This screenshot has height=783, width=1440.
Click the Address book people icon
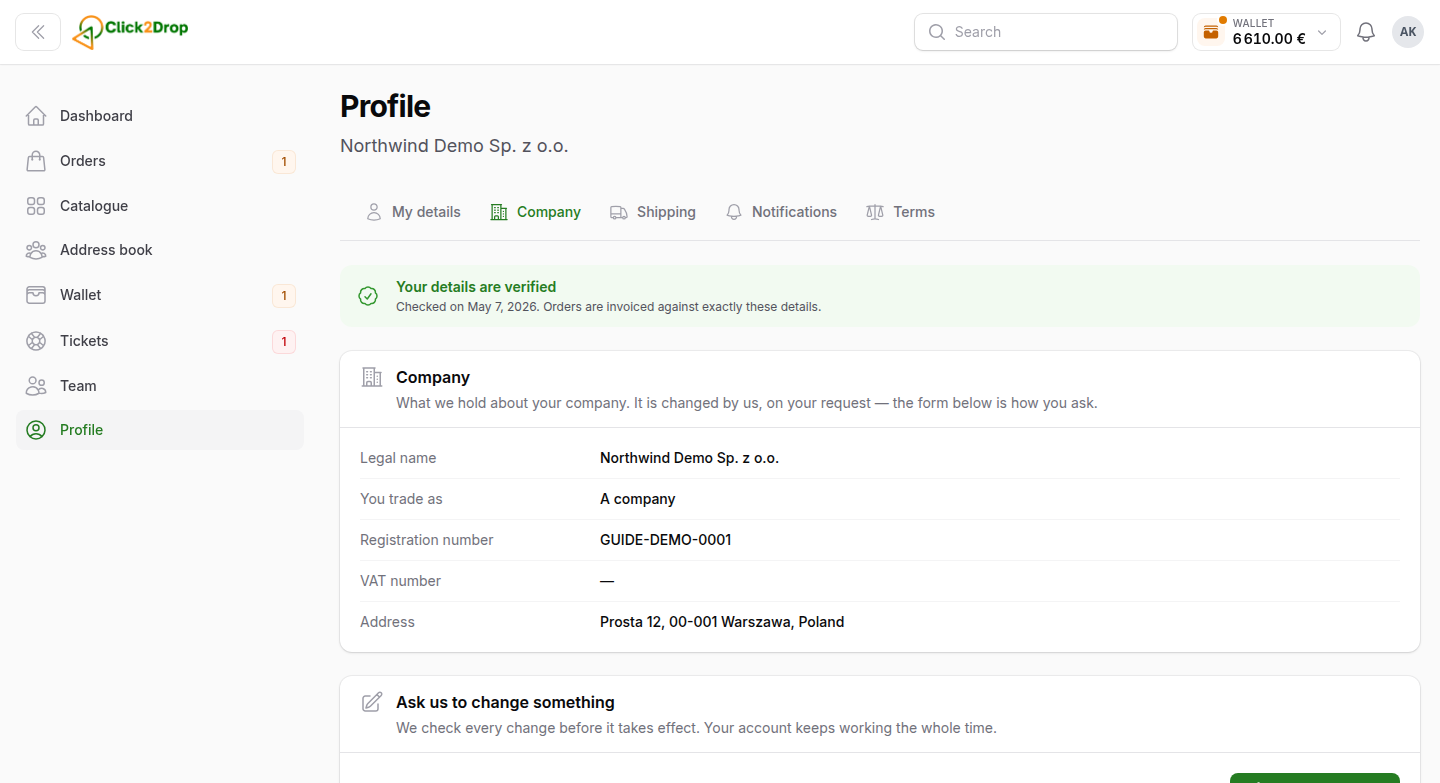click(36, 250)
